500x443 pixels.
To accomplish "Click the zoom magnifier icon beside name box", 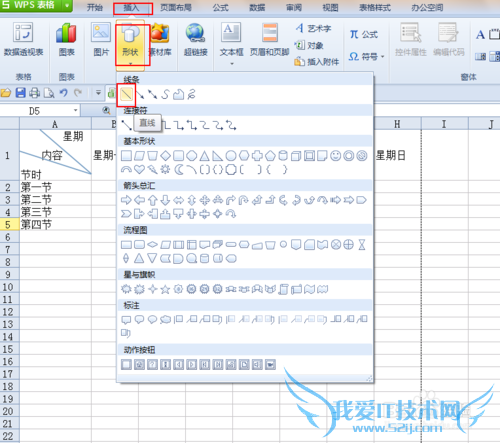I will coord(106,110).
